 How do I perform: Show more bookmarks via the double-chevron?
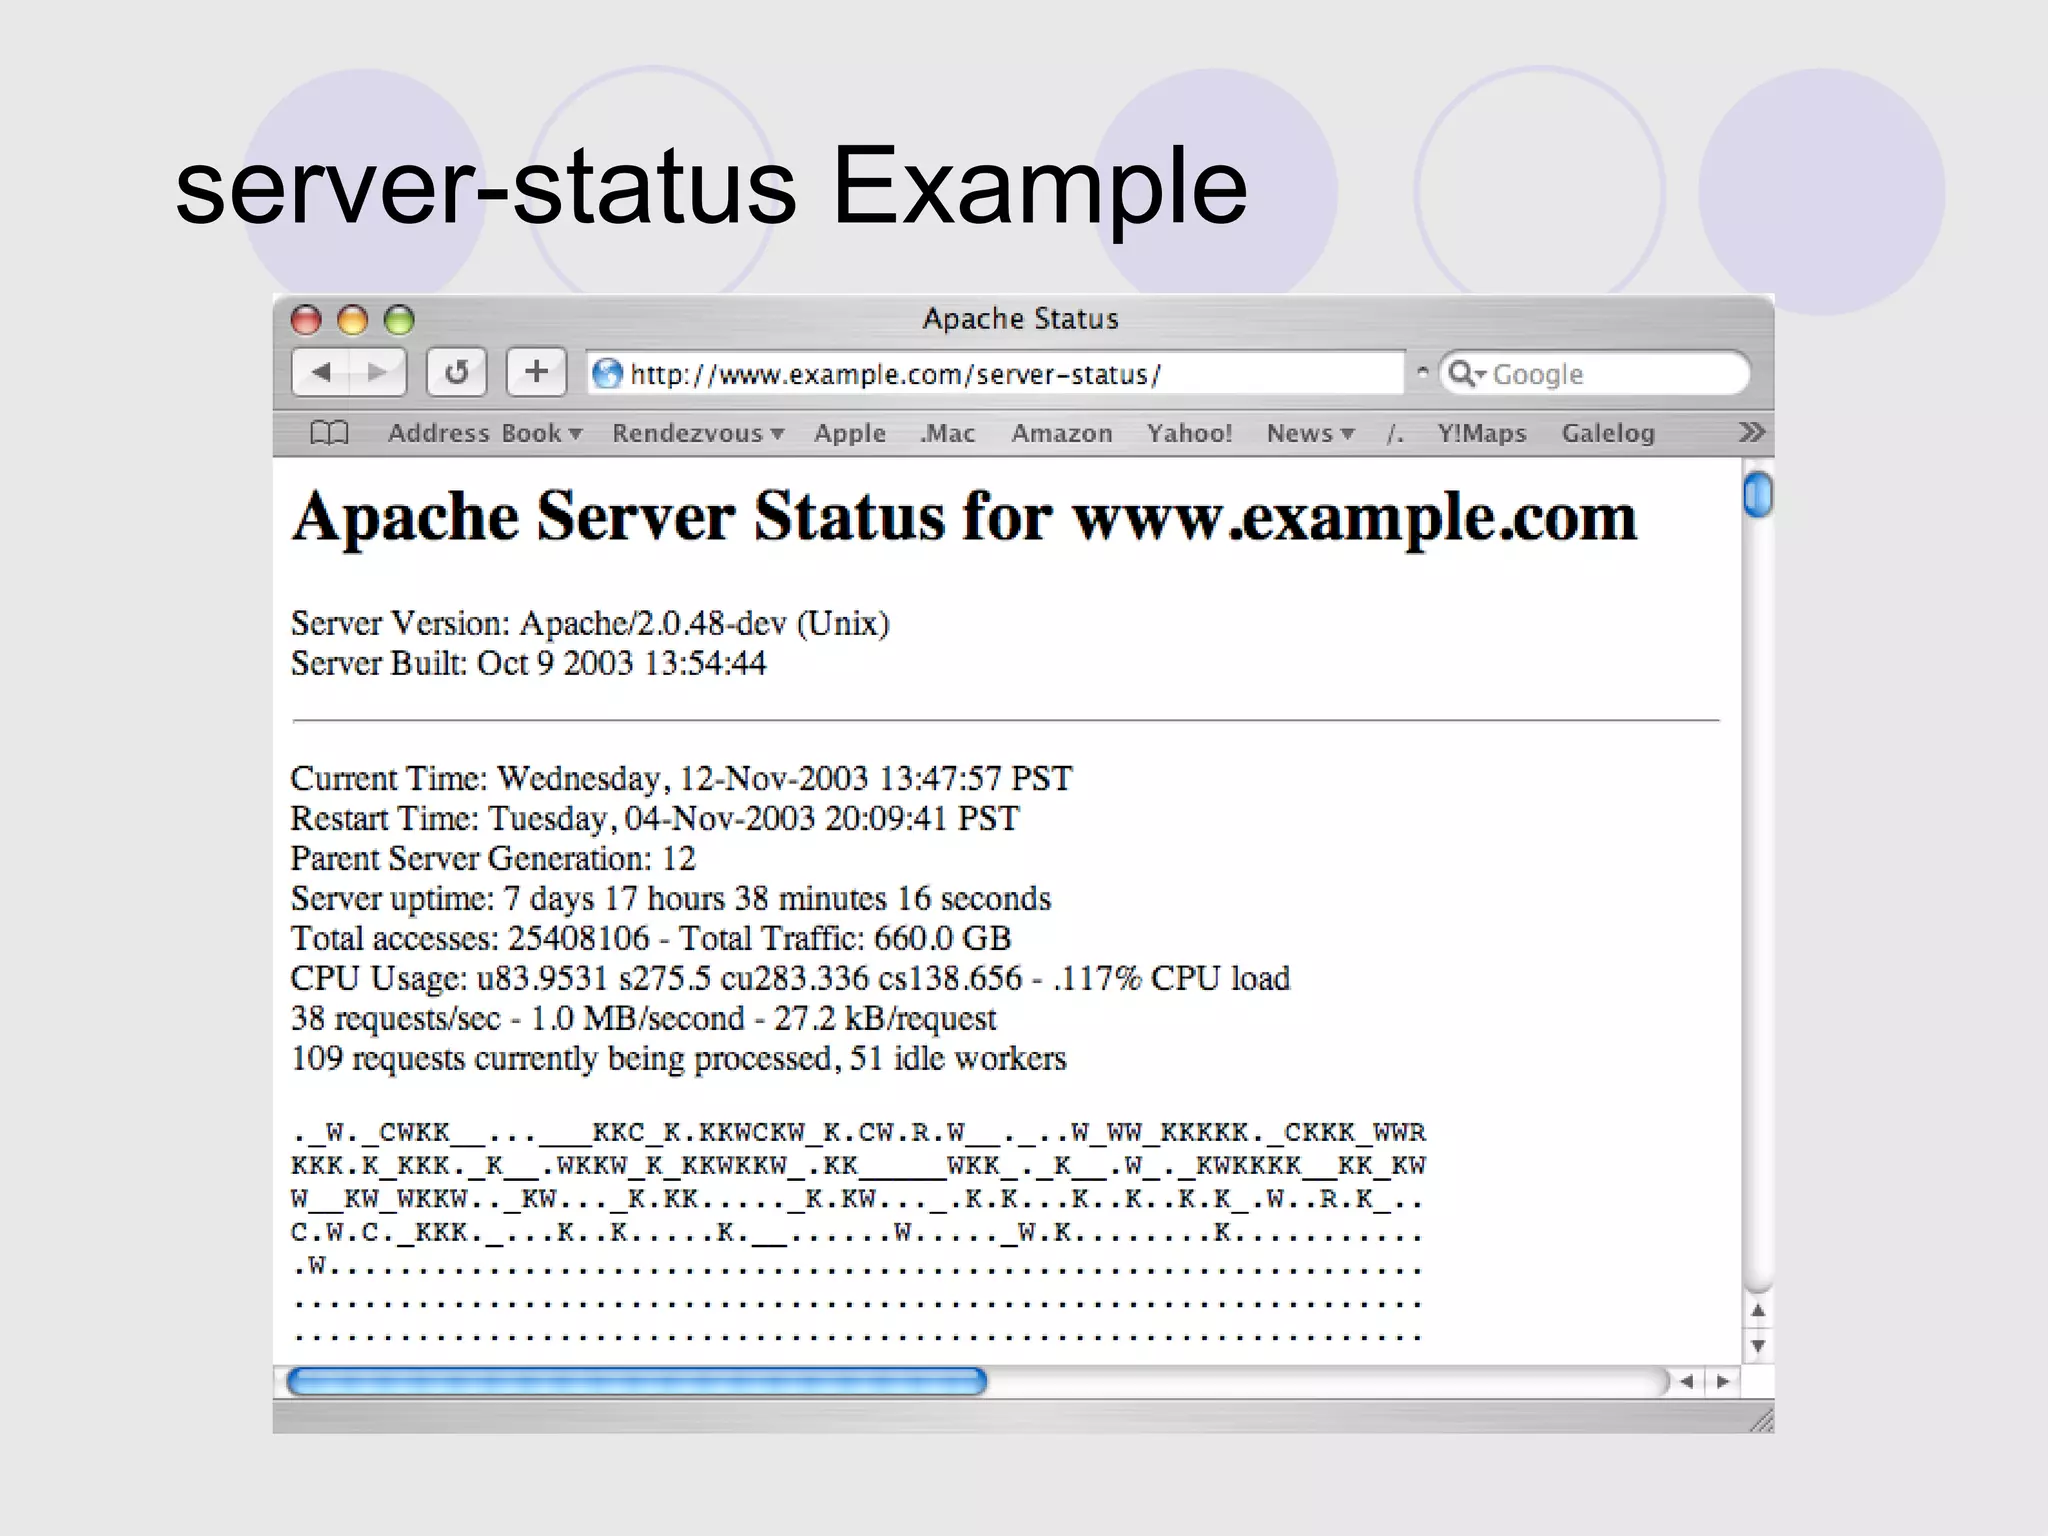pos(1751,432)
